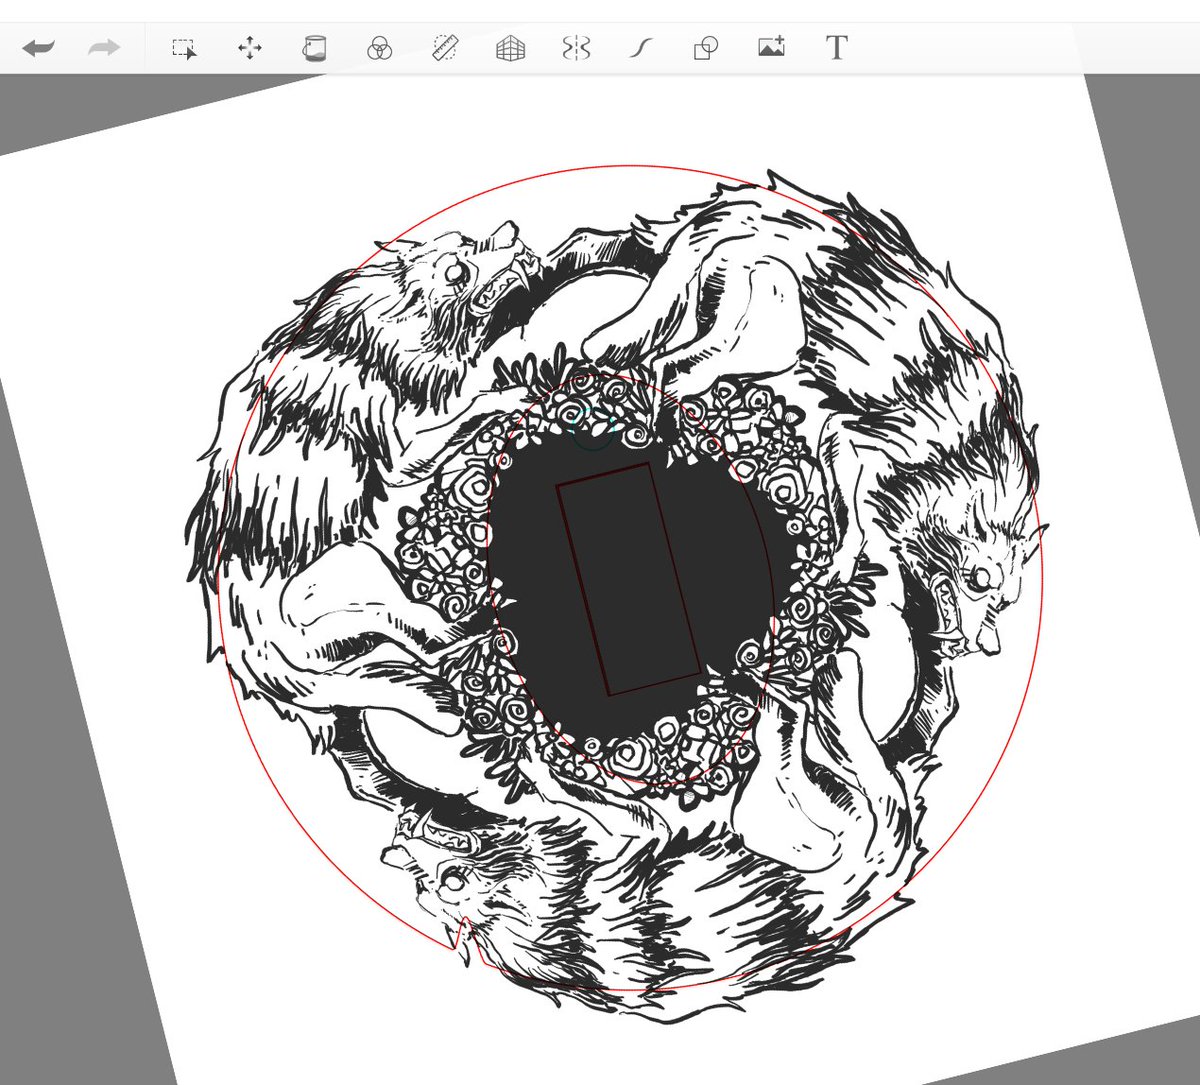1200x1085 pixels.
Task: Open the Draw Shapes tool icon
Action: [x=706, y=48]
